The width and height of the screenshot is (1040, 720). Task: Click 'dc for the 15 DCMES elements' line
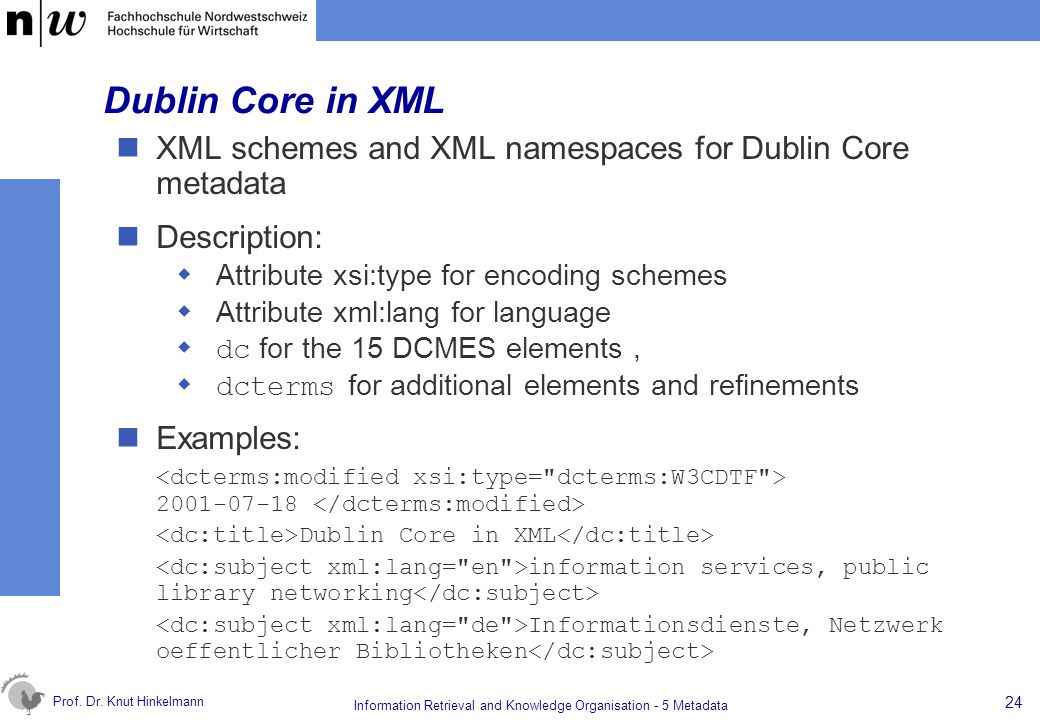coord(428,349)
